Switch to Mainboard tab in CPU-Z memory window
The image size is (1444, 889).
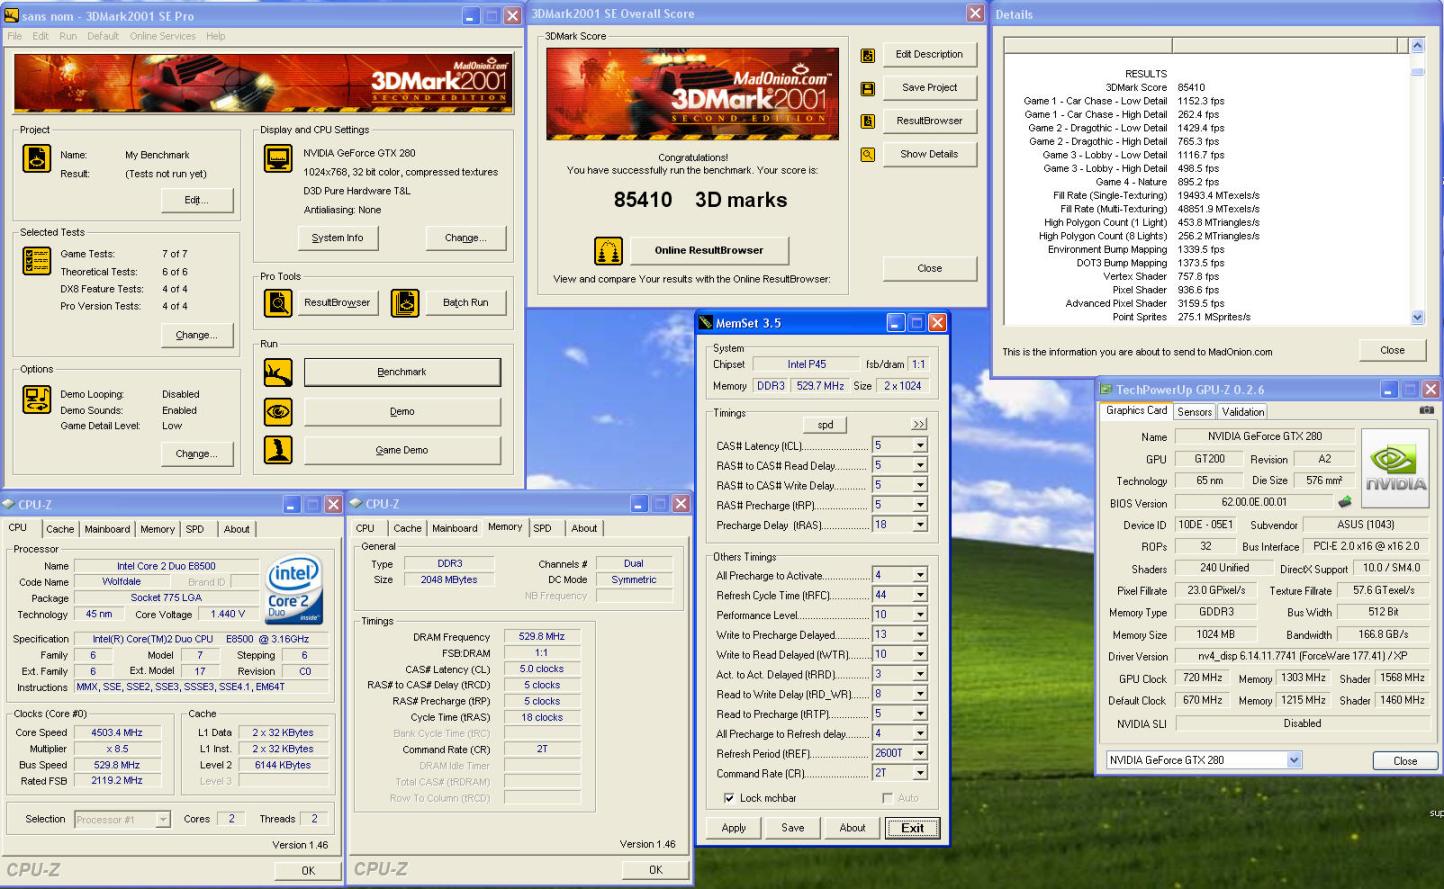[x=454, y=528]
